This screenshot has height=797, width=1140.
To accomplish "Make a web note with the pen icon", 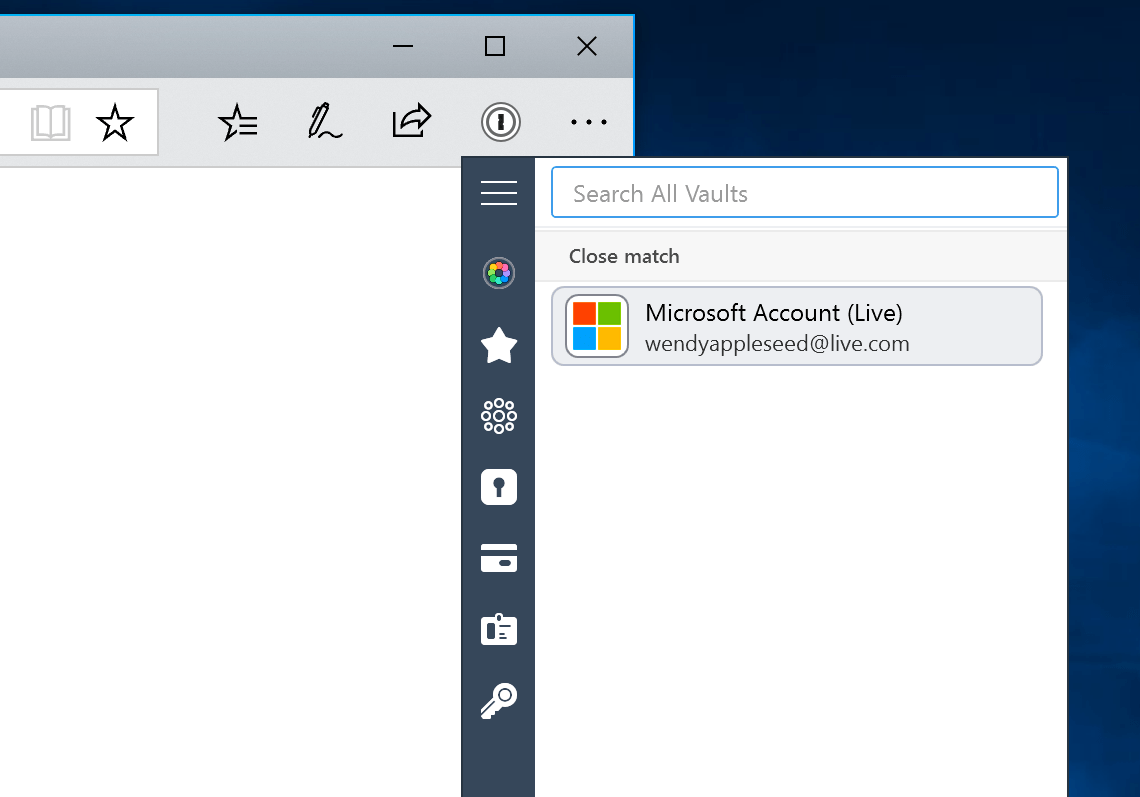I will click(324, 121).
